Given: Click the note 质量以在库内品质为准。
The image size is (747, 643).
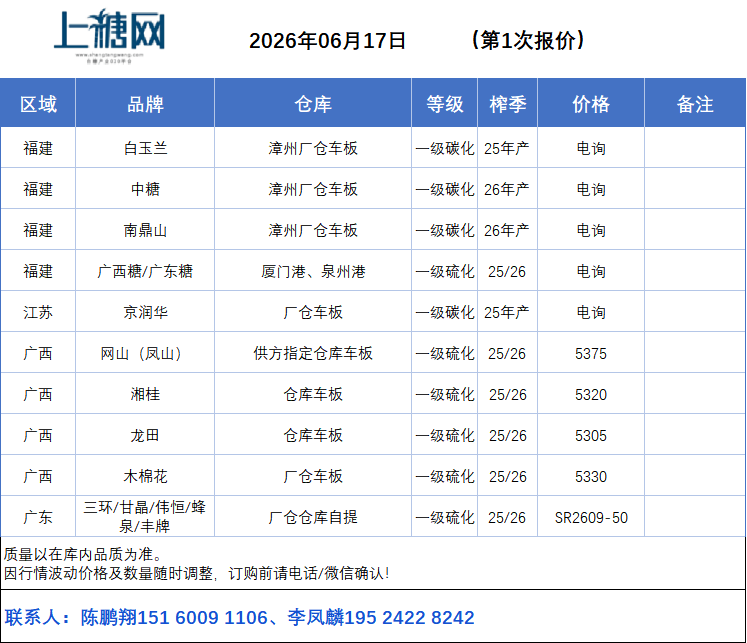Looking at the screenshot, I should (85, 554).
